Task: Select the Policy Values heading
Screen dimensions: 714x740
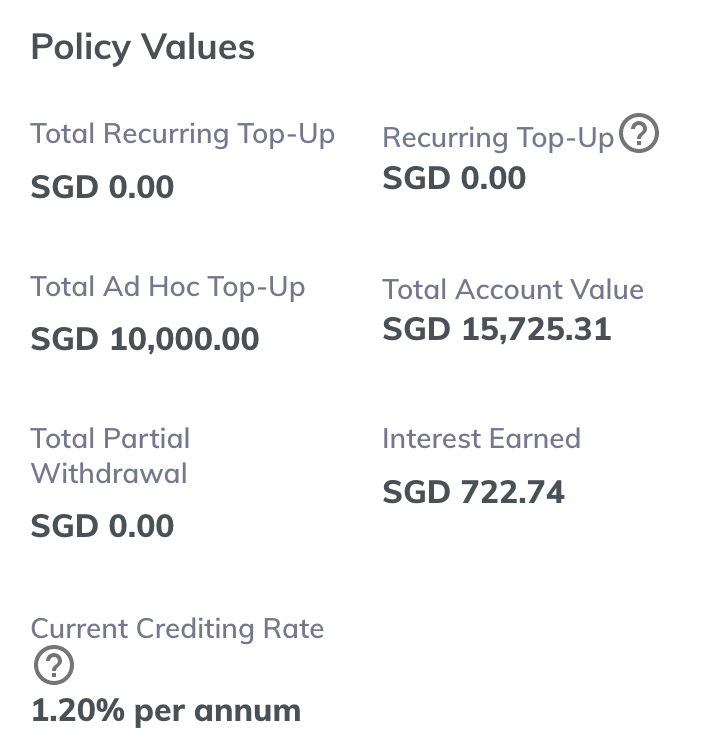Action: [x=143, y=48]
